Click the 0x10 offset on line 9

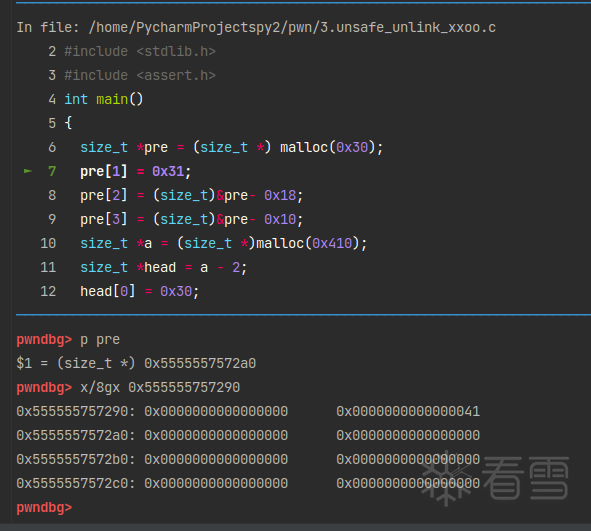(x=280, y=219)
